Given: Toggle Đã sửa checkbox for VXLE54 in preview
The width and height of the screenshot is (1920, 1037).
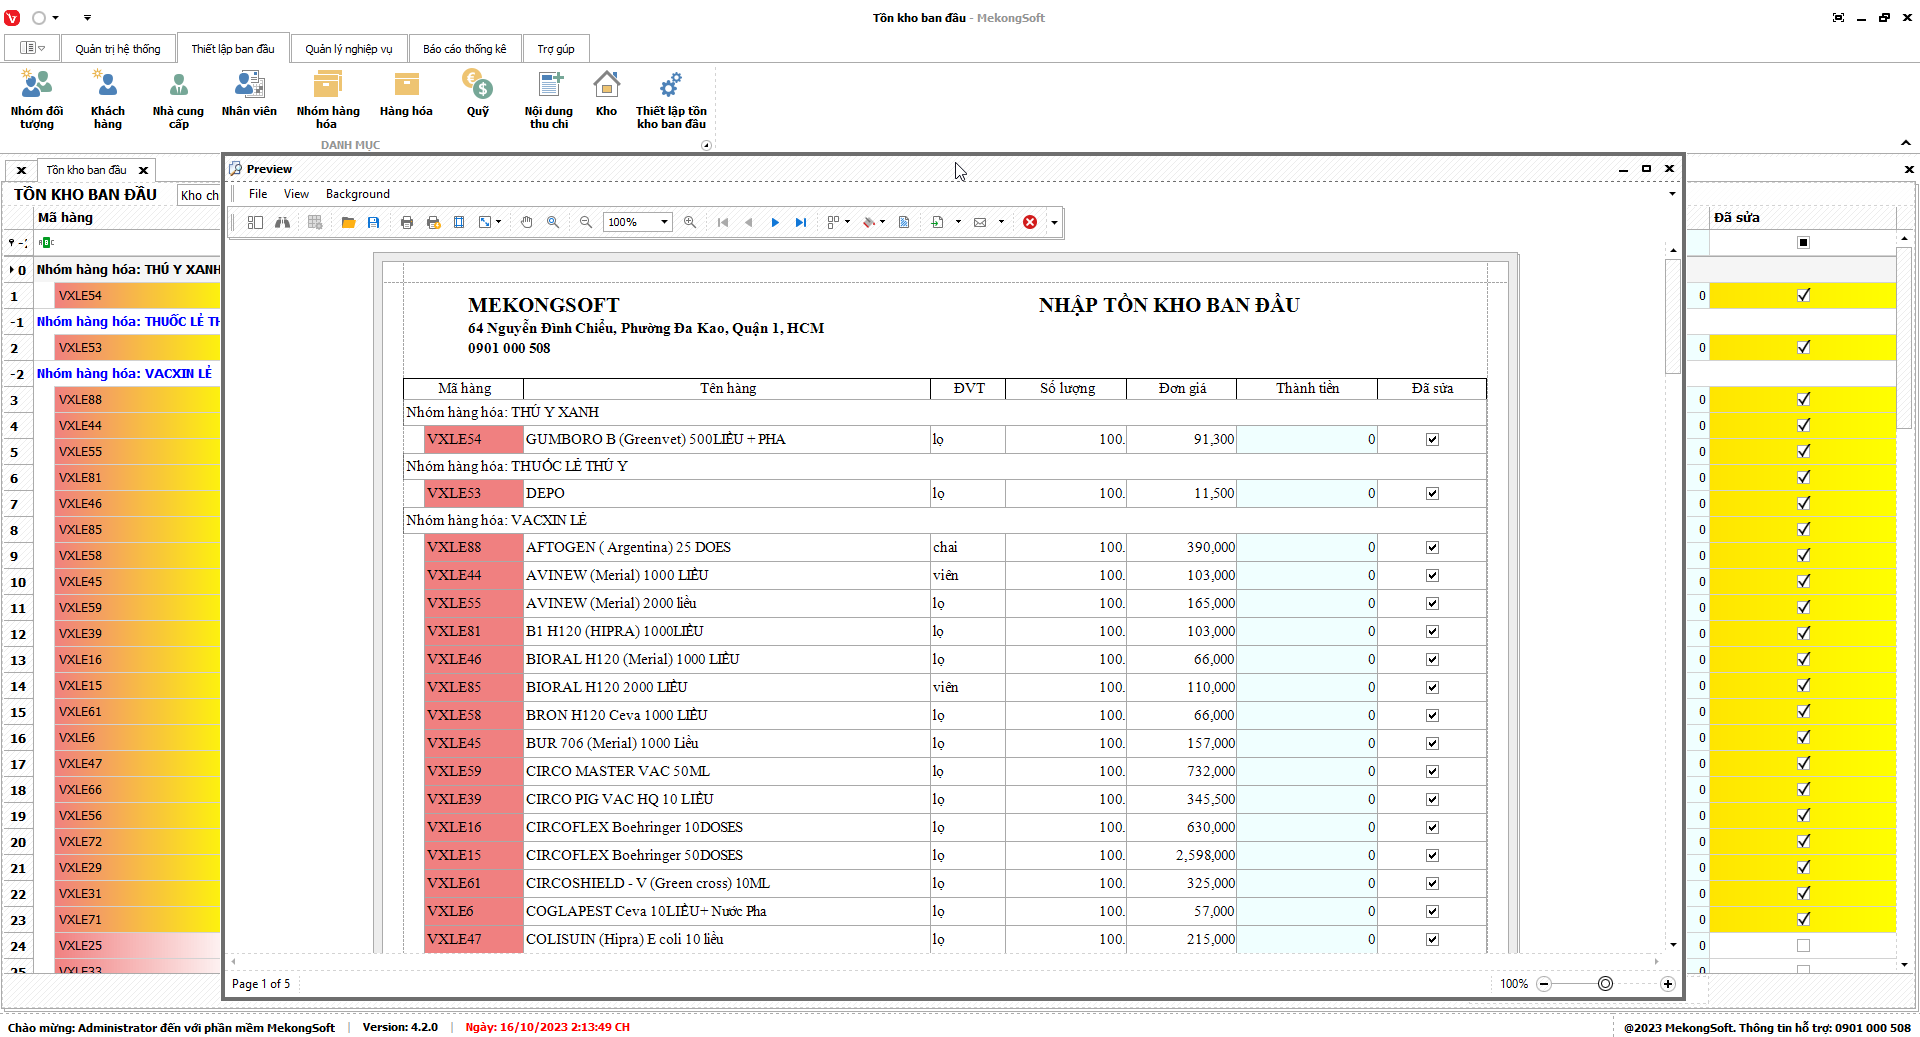Looking at the screenshot, I should 1432,439.
